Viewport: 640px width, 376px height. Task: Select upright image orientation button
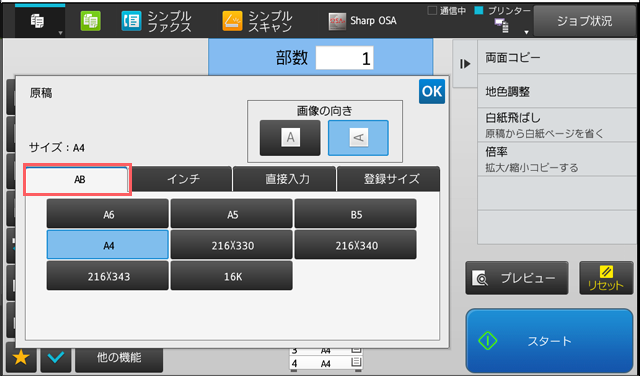point(290,138)
